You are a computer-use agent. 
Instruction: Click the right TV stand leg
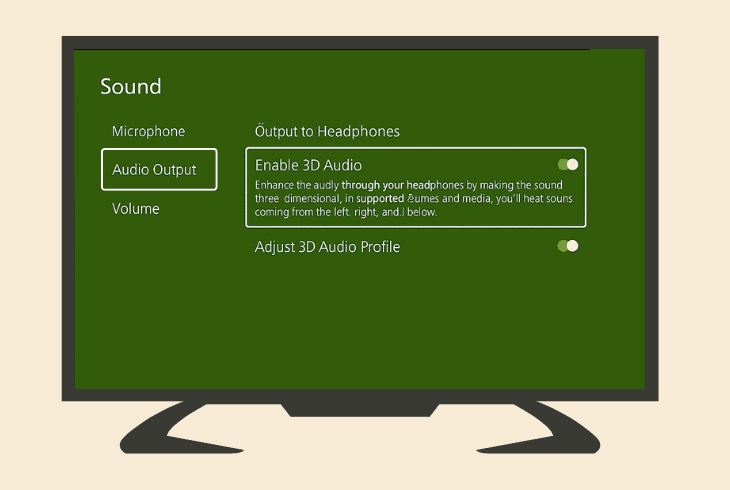tap(538, 428)
